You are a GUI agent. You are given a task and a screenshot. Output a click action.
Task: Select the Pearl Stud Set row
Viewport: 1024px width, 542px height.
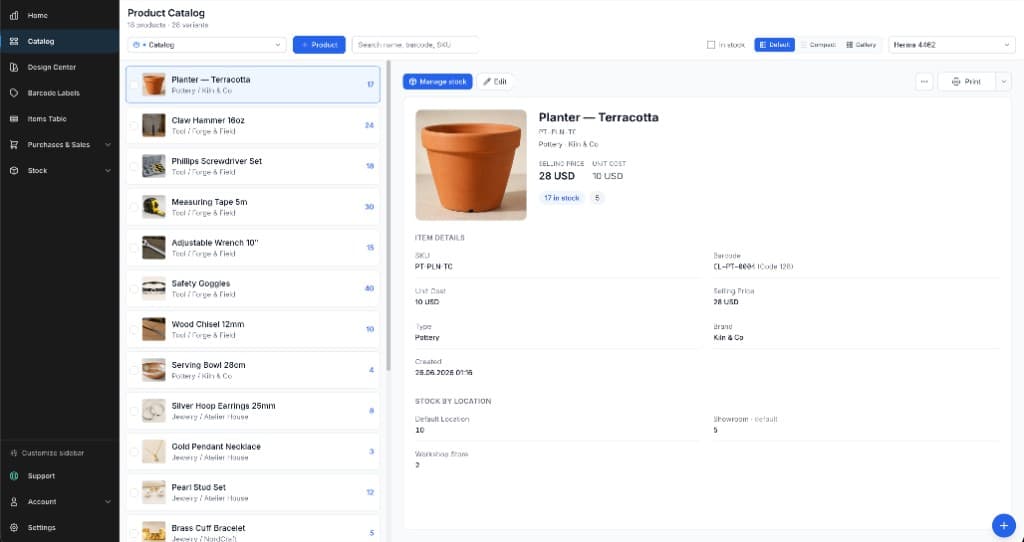coord(253,492)
